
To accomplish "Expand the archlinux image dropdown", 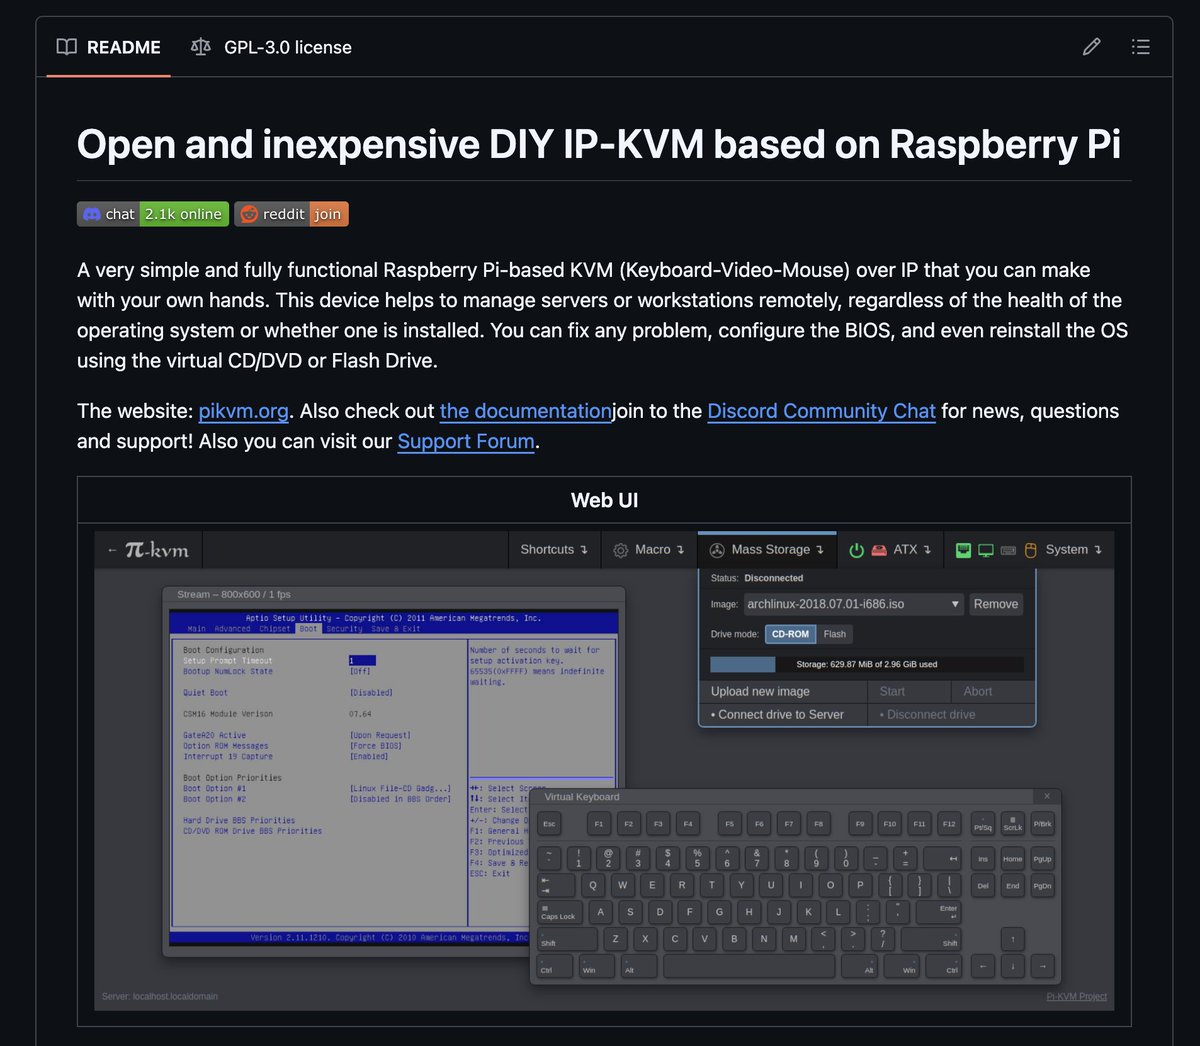I will 854,604.
